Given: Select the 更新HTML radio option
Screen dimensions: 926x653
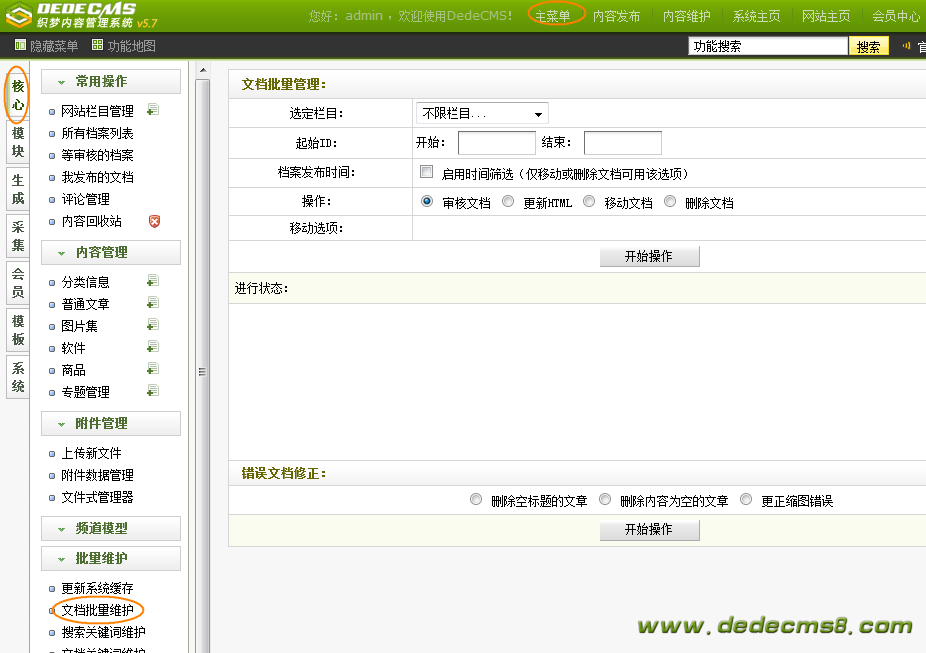Looking at the screenshot, I should click(508, 201).
